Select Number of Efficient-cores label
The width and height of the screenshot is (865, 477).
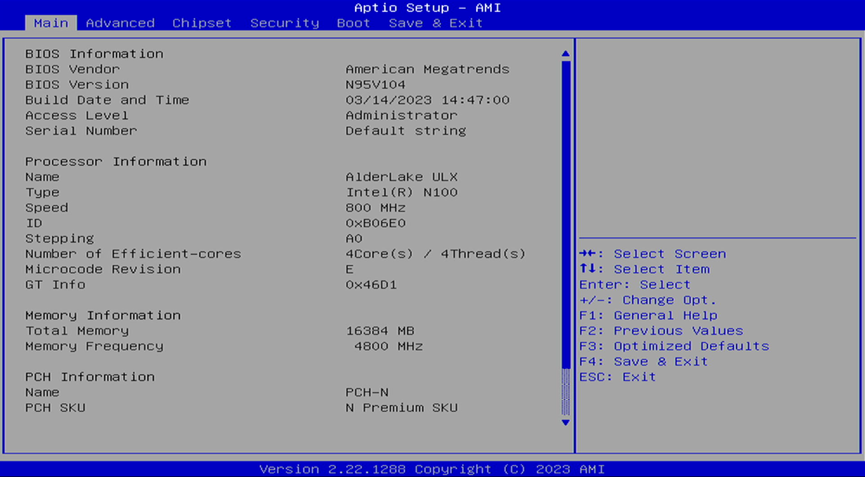point(133,254)
